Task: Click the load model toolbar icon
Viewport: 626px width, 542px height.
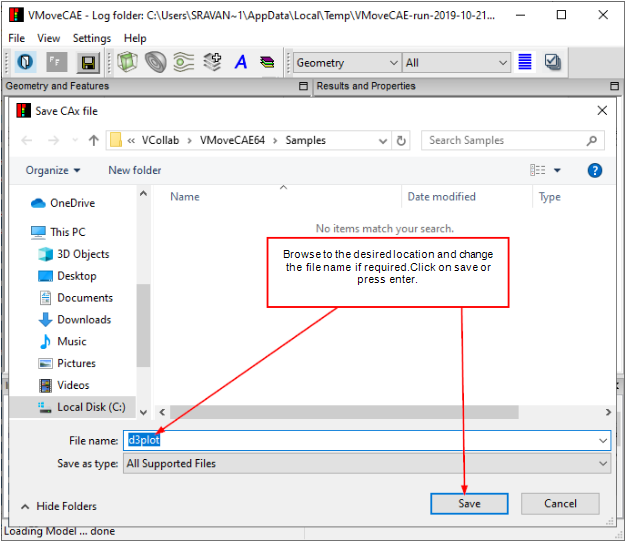Action: (25, 62)
